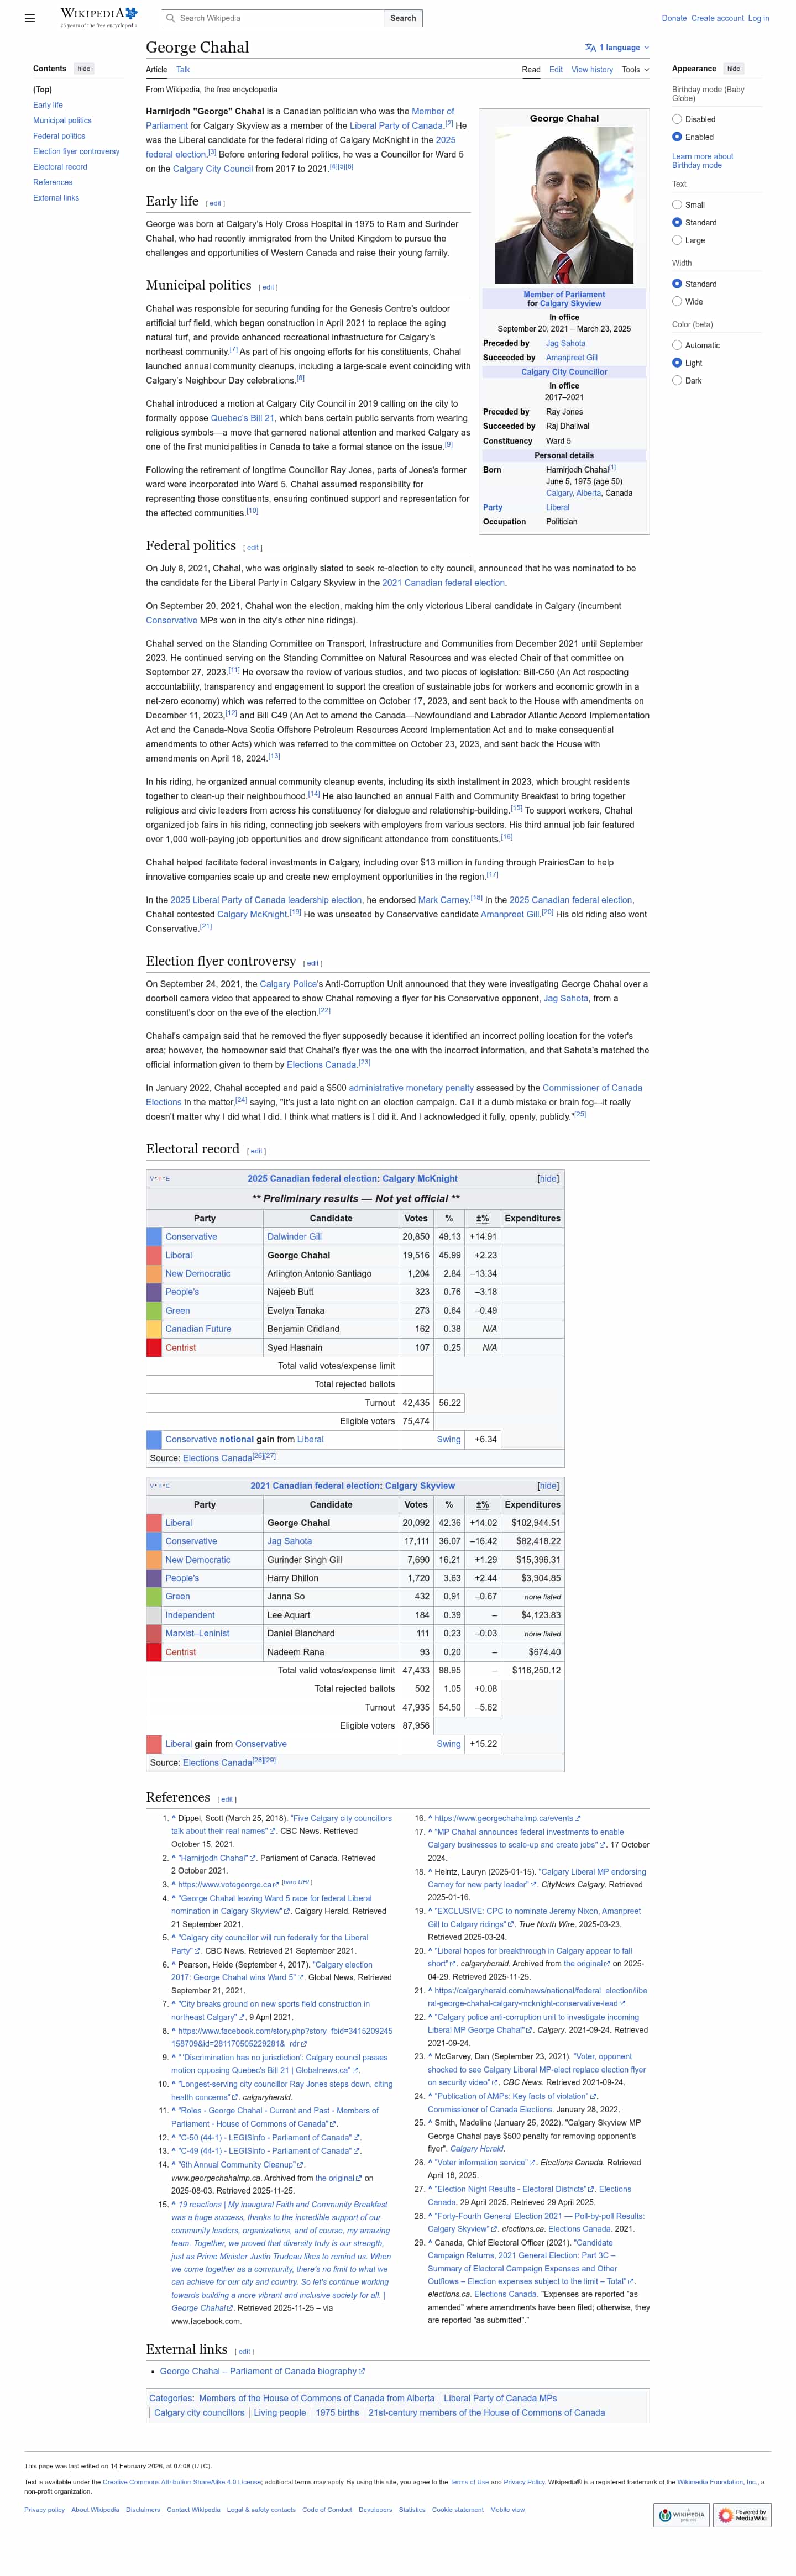Jump to External links in Contents
The image size is (796, 2576).
pyautogui.click(x=56, y=198)
